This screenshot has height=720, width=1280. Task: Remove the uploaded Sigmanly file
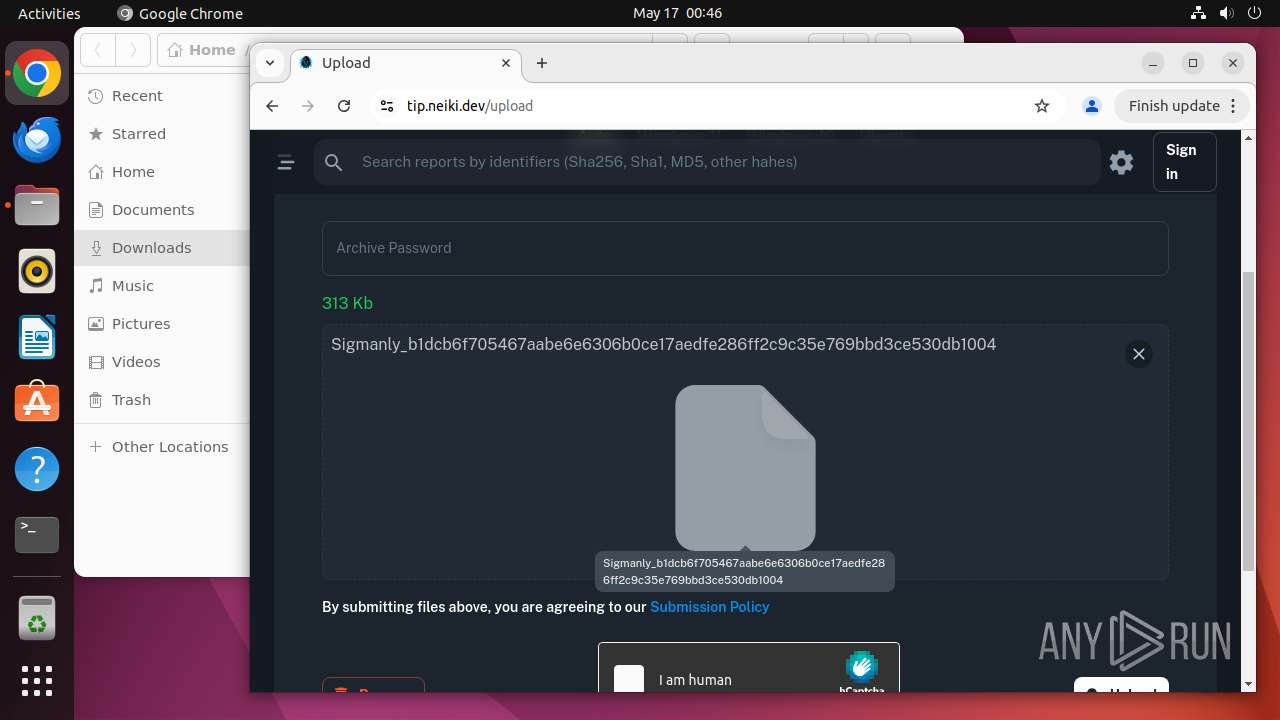[x=1138, y=354]
